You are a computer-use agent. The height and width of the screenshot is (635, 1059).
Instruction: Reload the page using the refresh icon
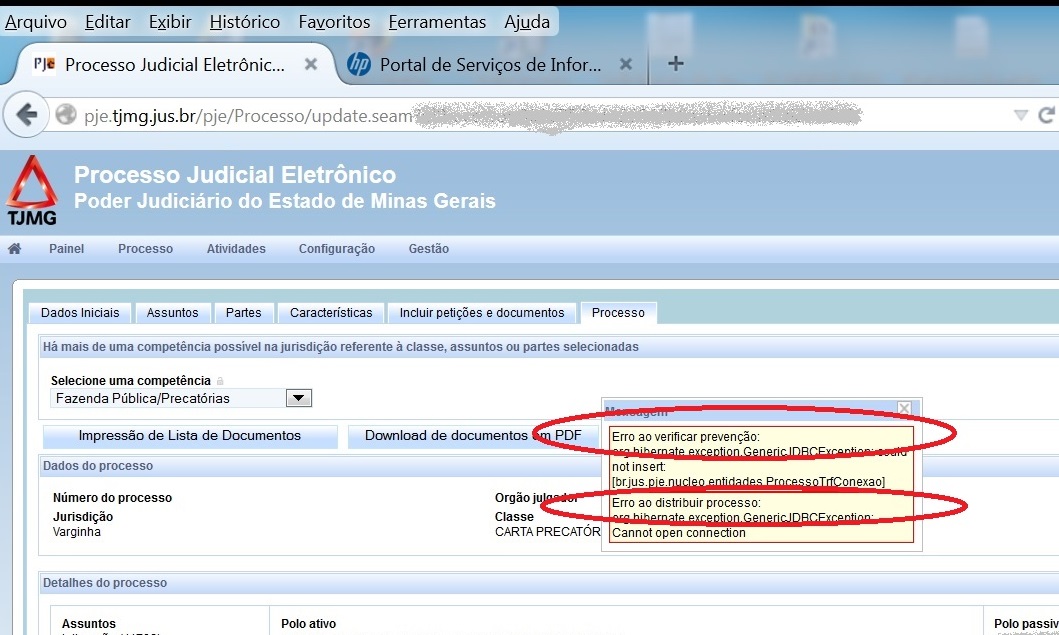[1046, 114]
